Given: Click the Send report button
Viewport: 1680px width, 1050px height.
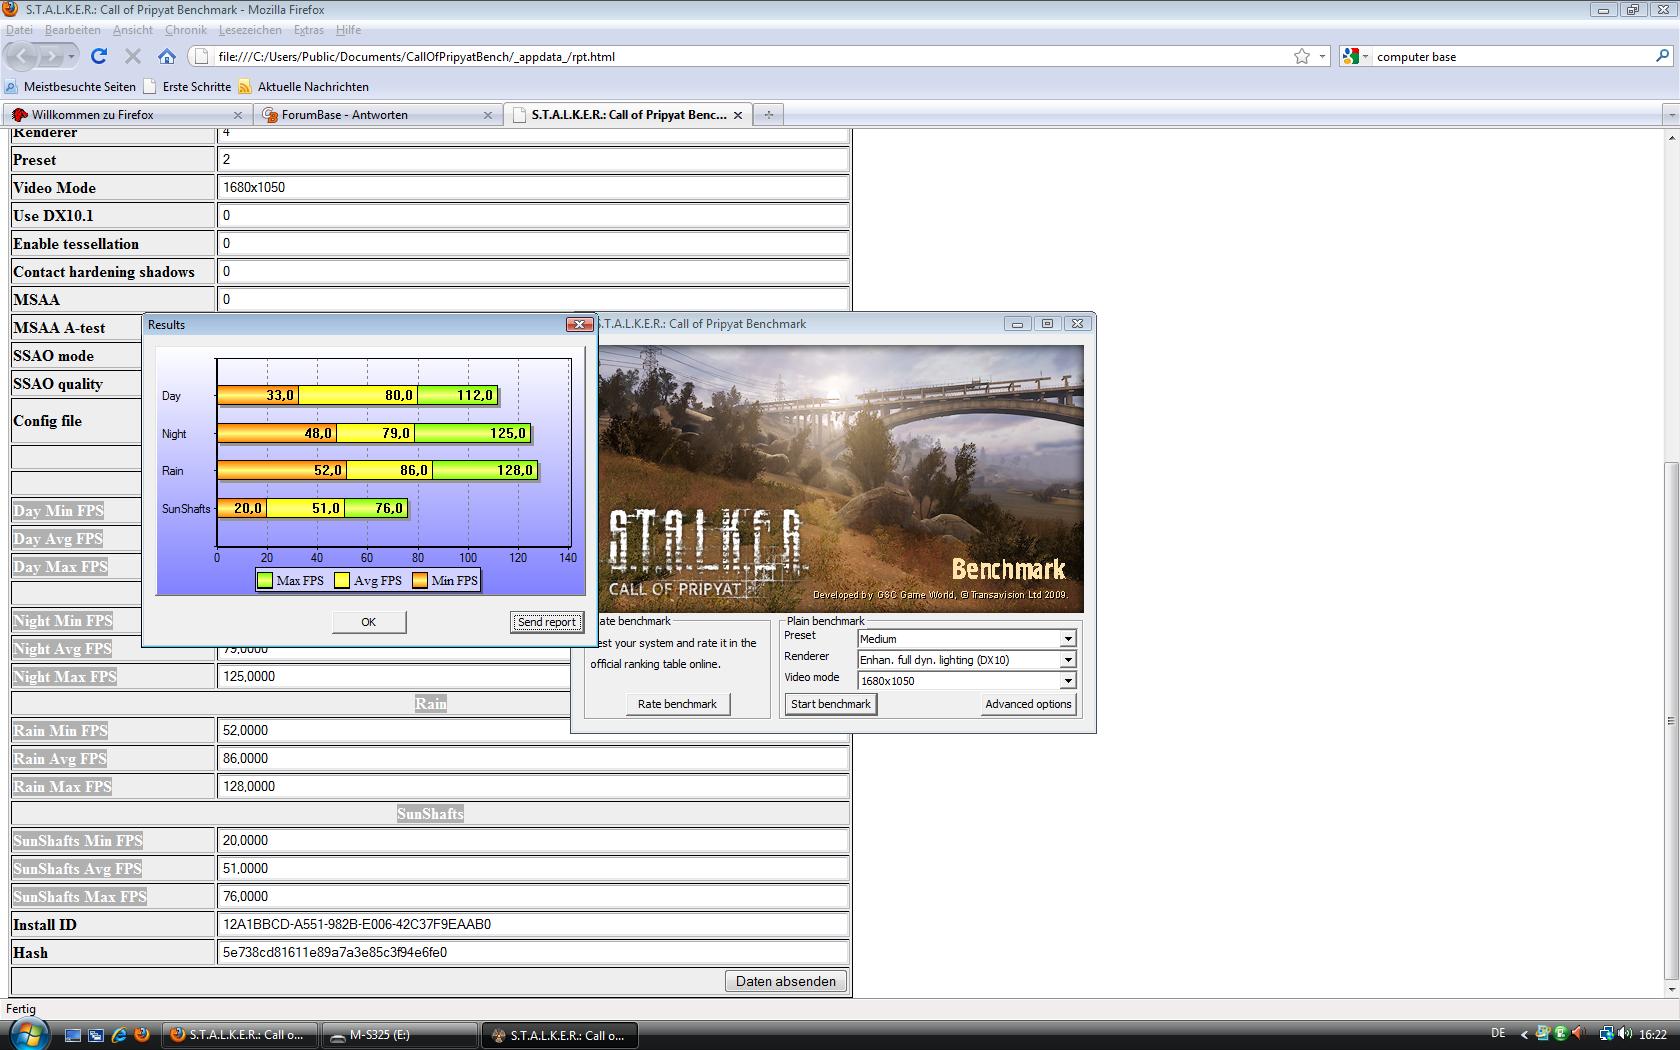Looking at the screenshot, I should (546, 622).
